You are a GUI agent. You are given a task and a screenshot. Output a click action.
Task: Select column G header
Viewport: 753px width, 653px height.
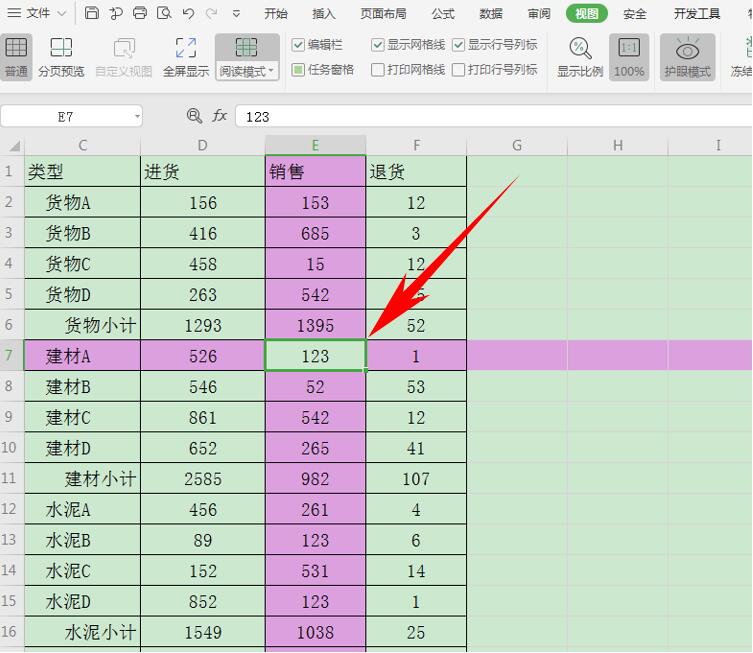pos(517,145)
